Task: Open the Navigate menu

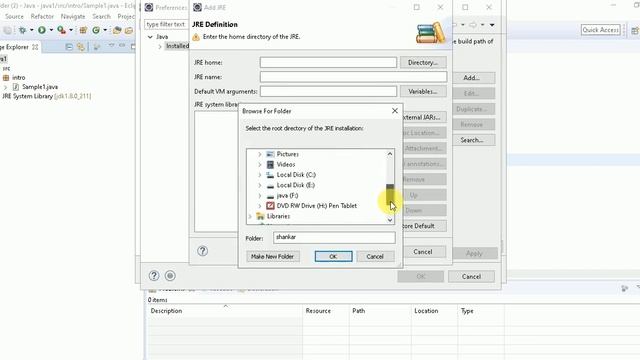Action: 73,16
